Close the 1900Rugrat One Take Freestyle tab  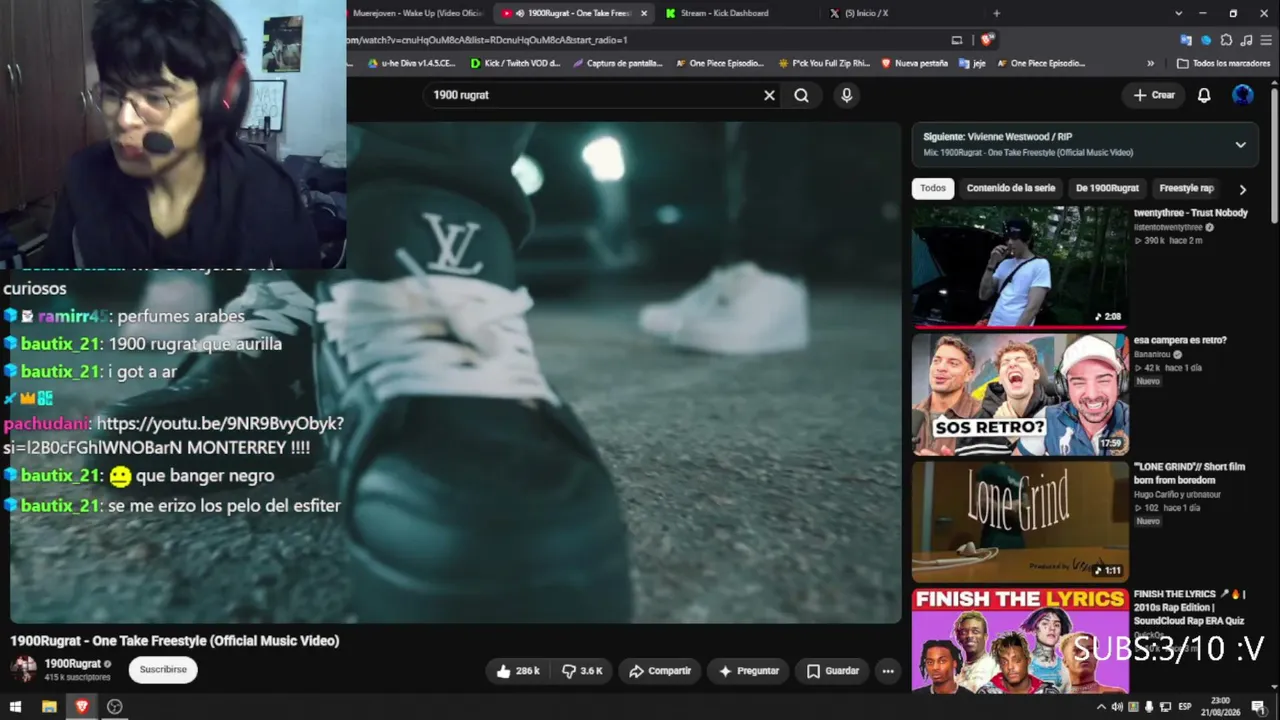point(644,13)
